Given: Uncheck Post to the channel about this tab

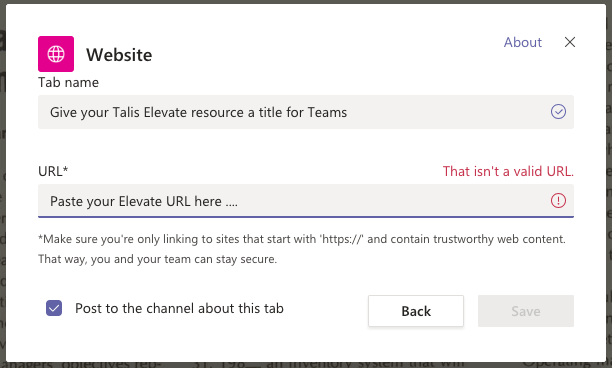Looking at the screenshot, I should tap(54, 308).
